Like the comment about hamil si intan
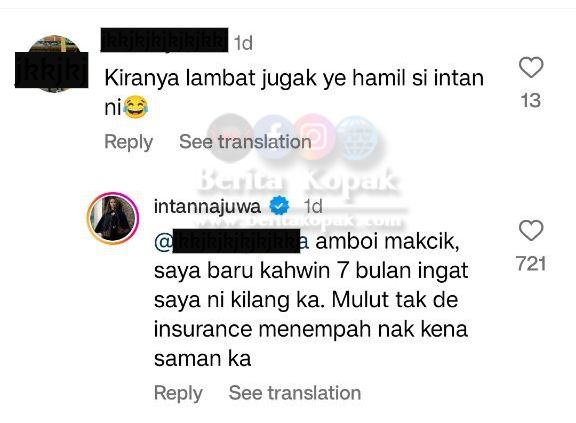The image size is (576, 423). coord(531,68)
